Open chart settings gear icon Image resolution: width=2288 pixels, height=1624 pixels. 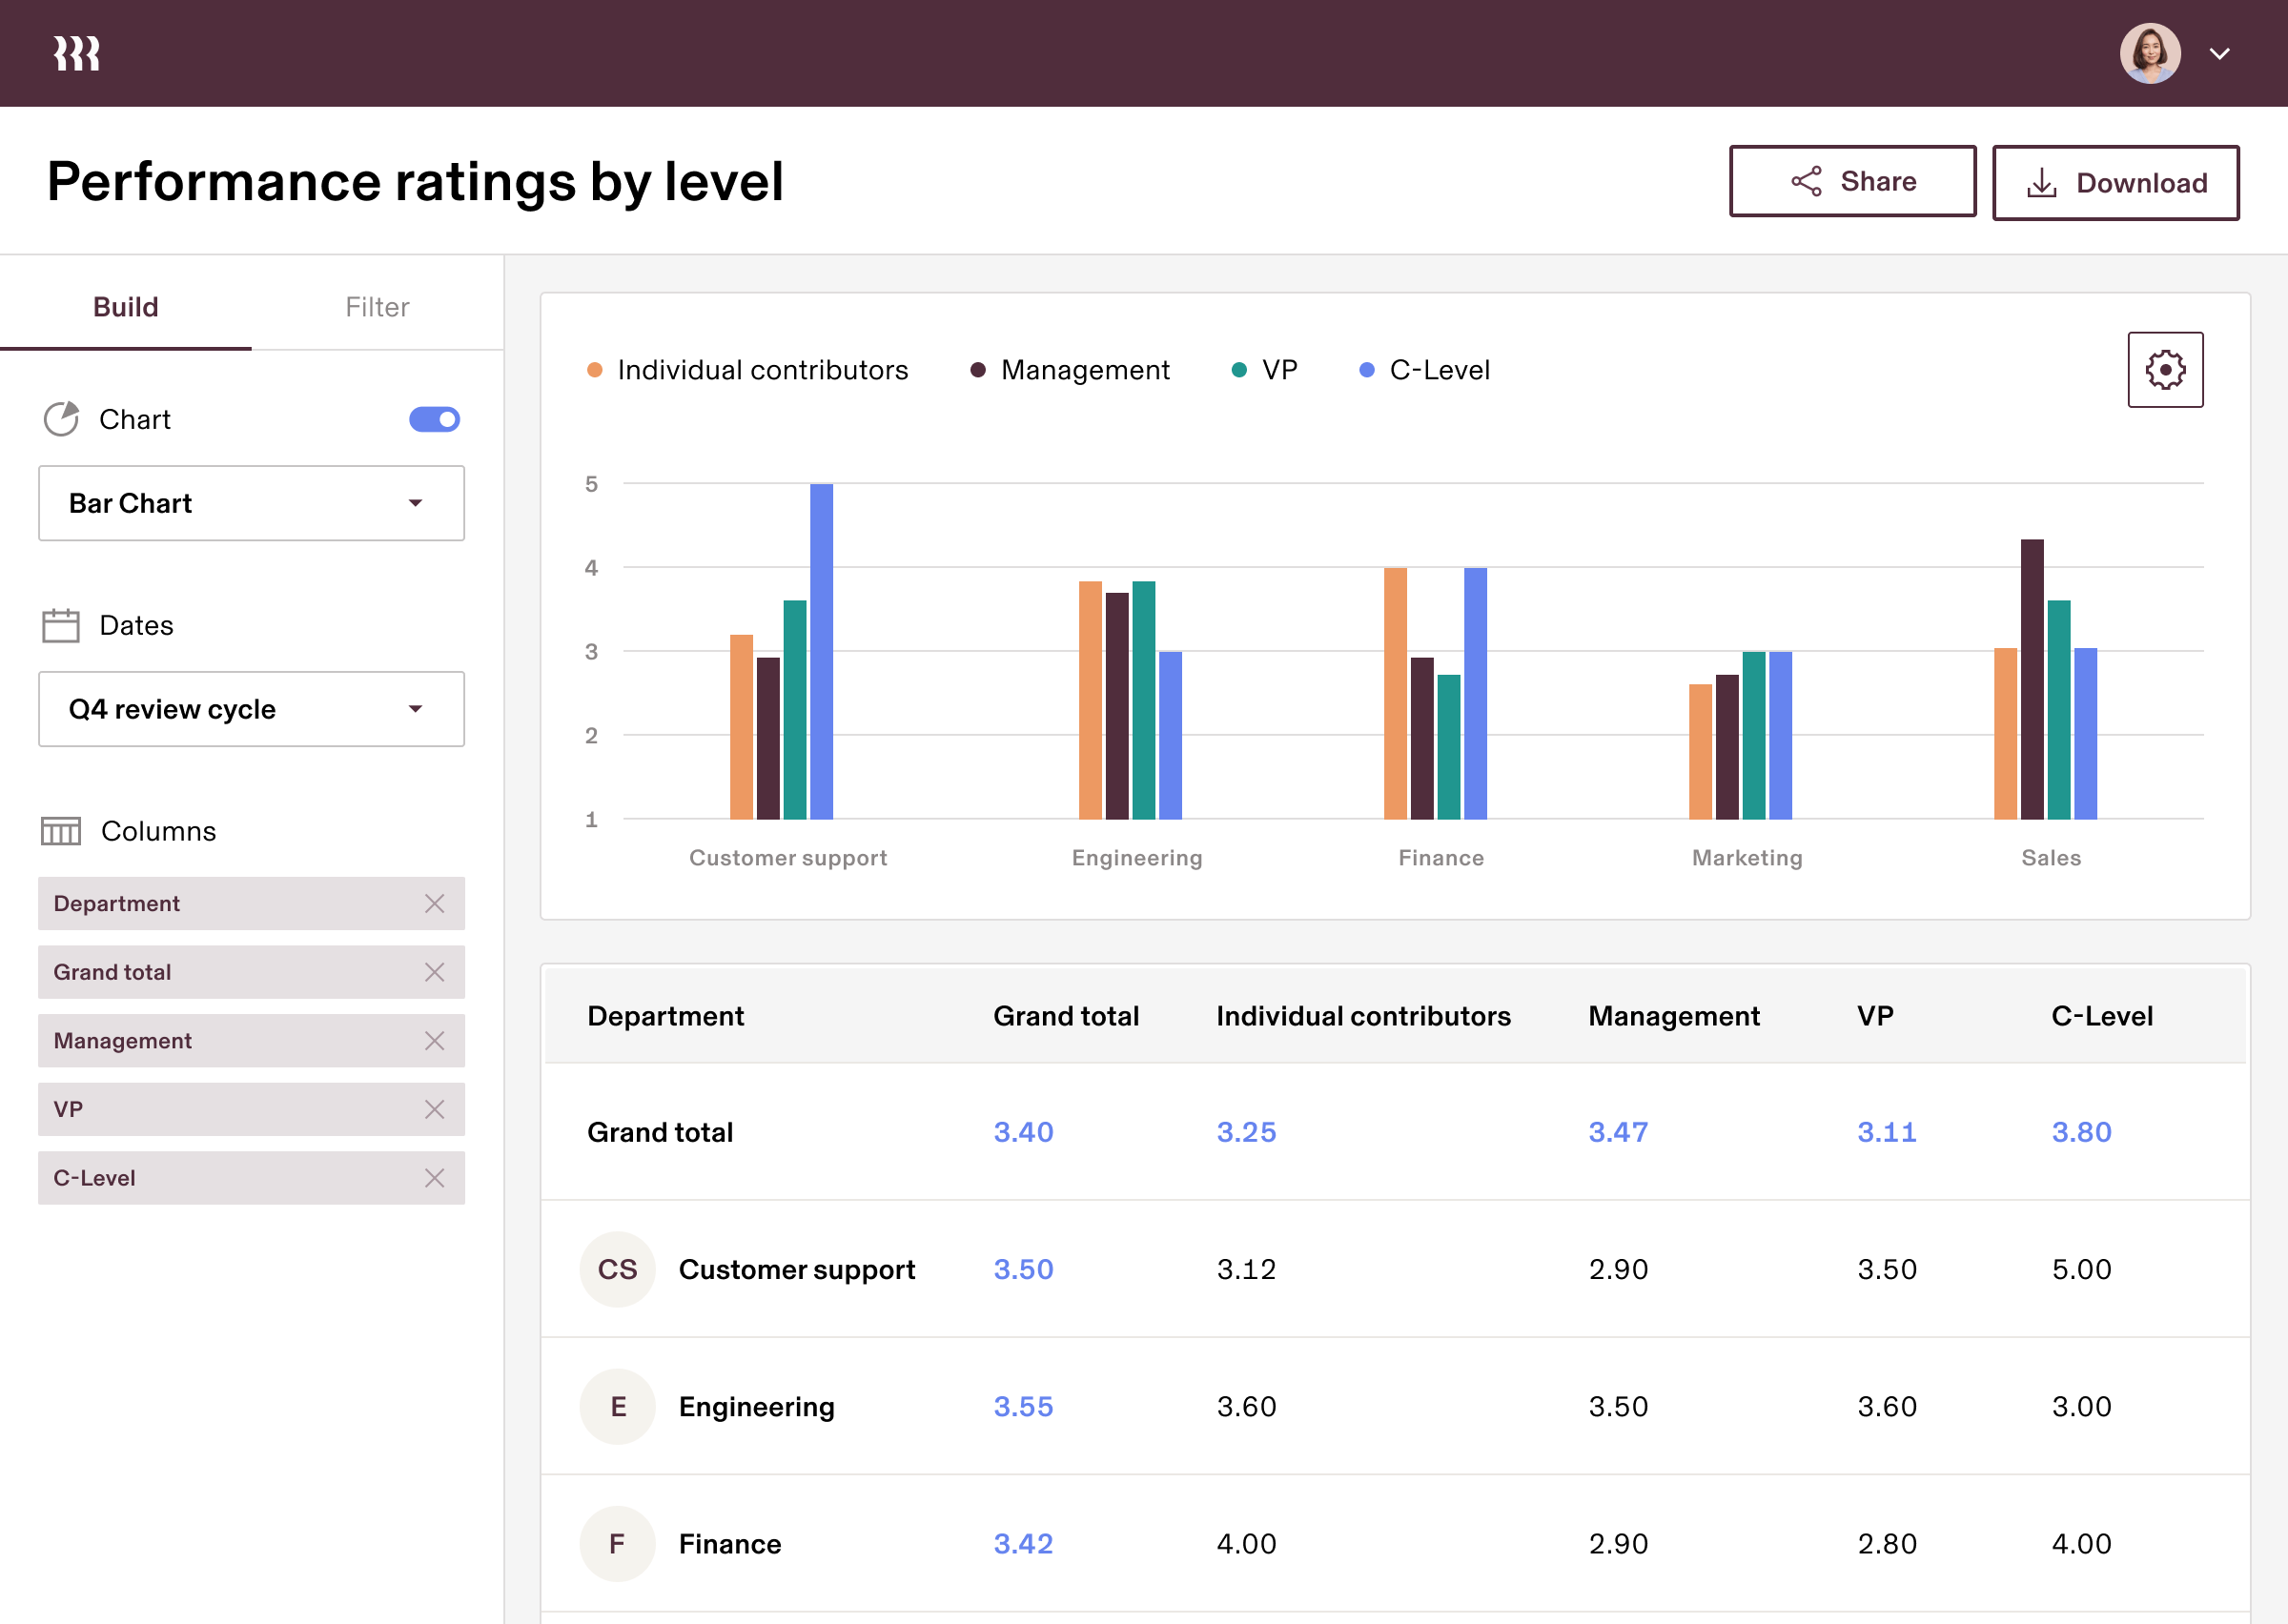pyautogui.click(x=2164, y=370)
